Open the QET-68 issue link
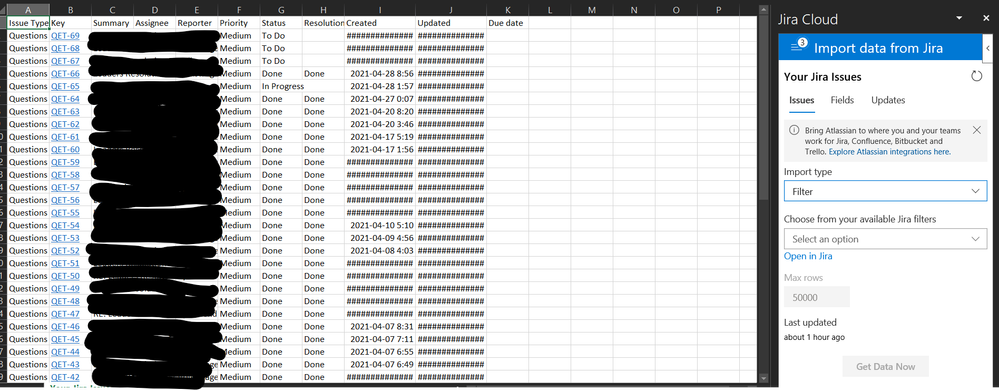 (65, 48)
